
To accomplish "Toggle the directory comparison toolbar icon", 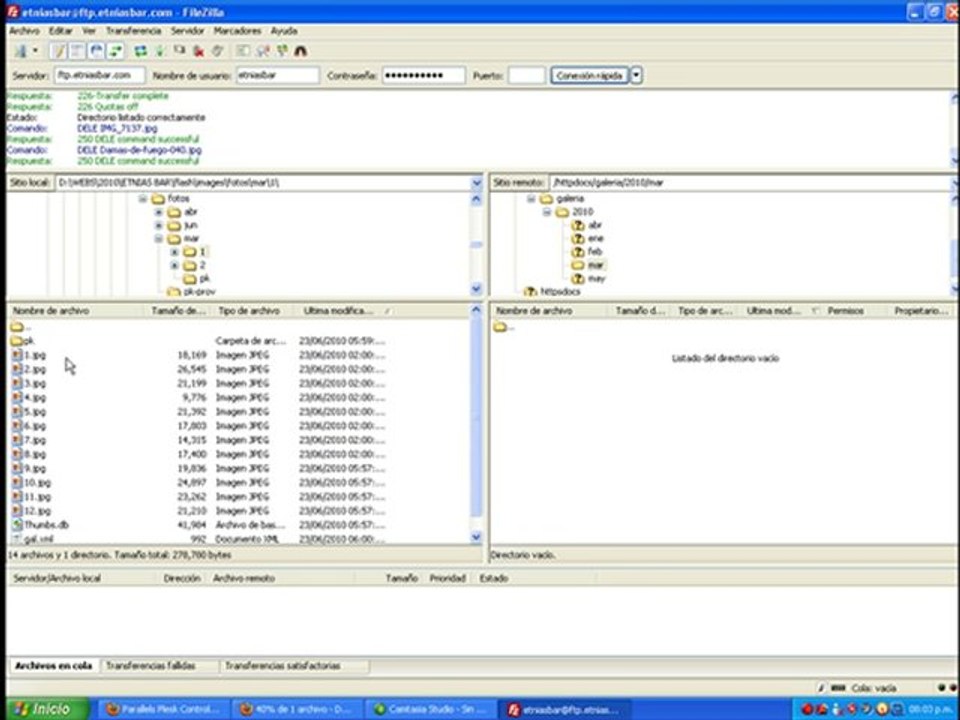I will tap(263, 51).
